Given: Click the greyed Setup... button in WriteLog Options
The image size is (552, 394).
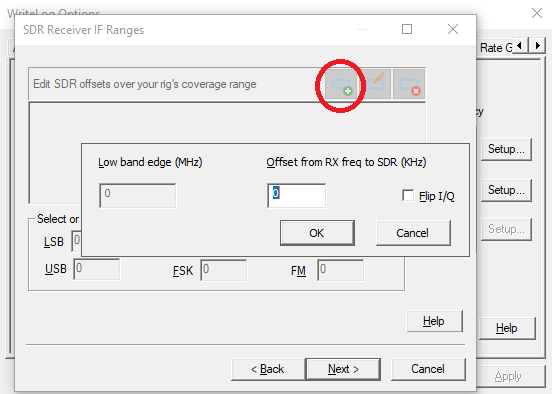Looking at the screenshot, I should 506,229.
